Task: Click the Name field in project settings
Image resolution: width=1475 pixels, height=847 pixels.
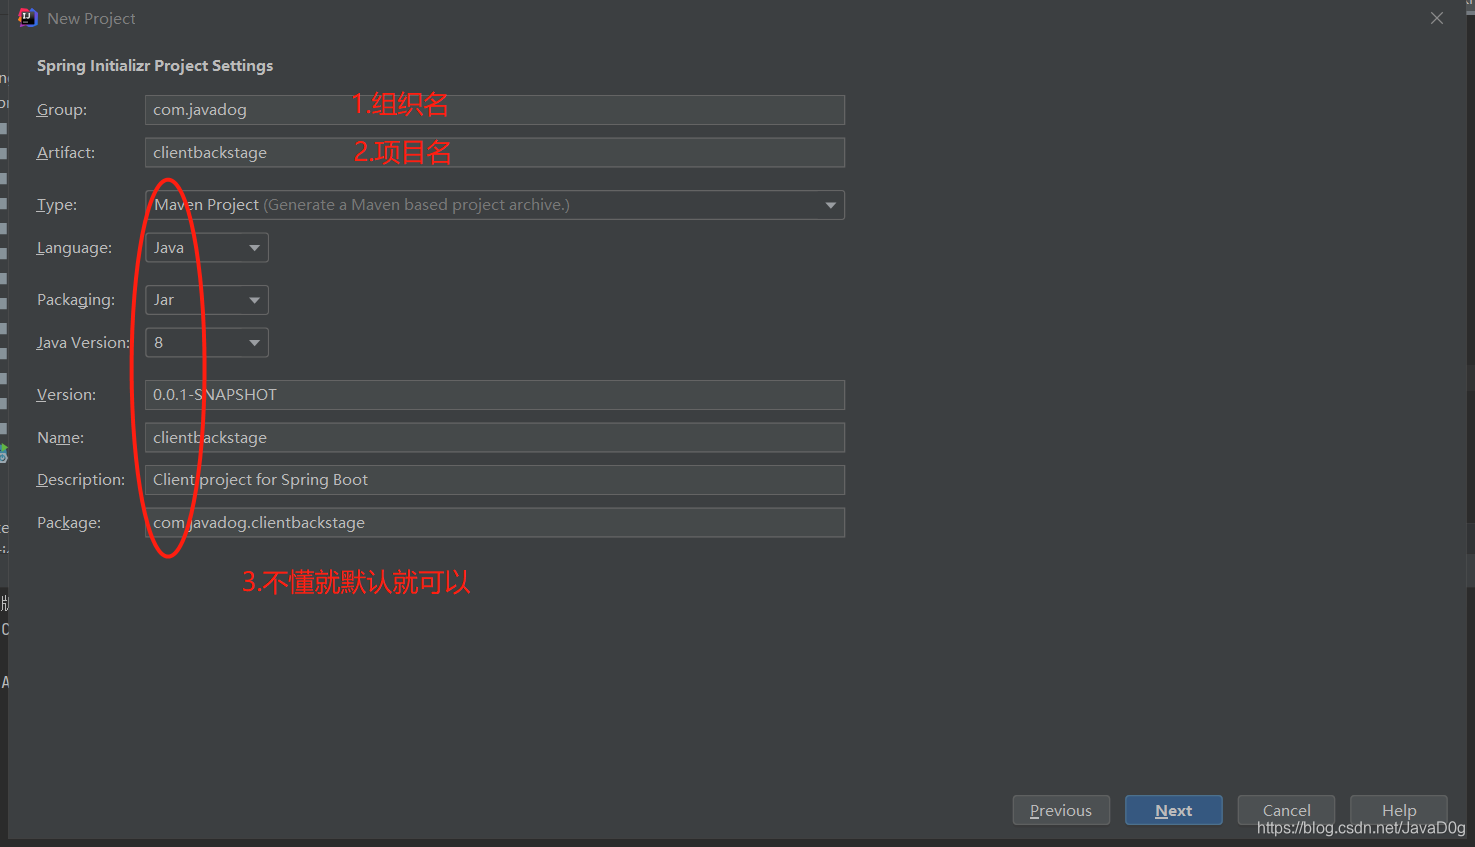Action: click(495, 438)
